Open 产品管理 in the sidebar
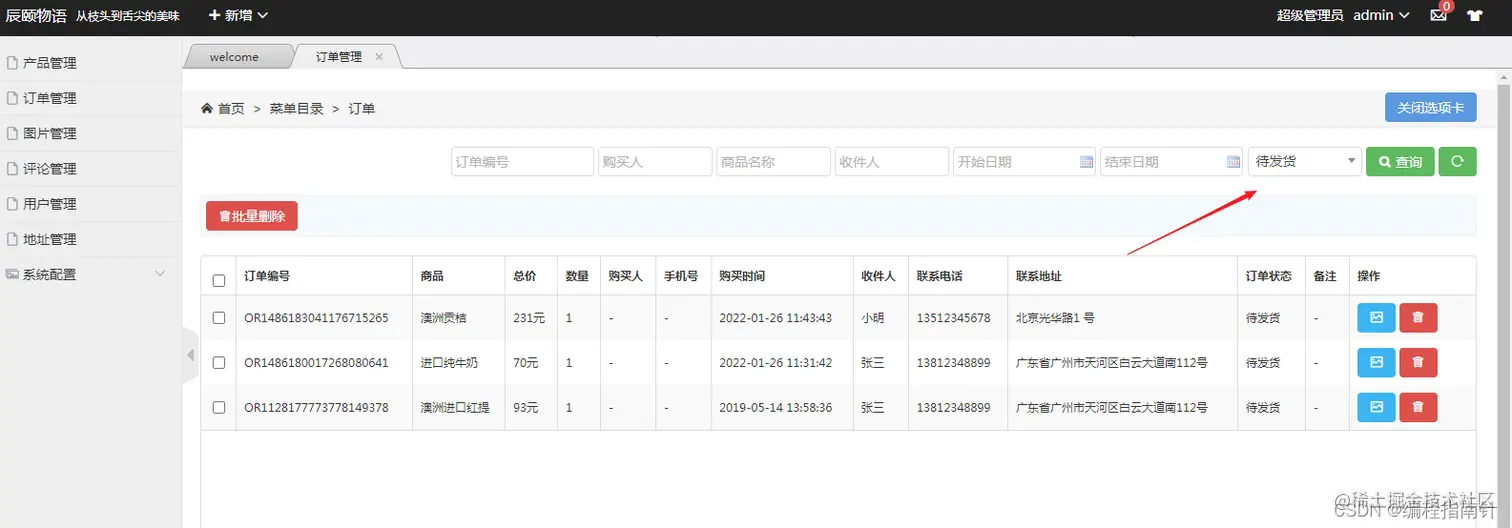 (x=90, y=63)
